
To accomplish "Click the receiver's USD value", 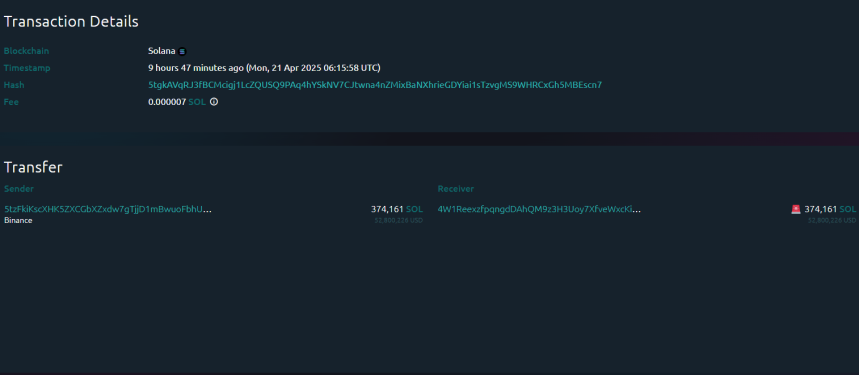I will click(x=832, y=220).
